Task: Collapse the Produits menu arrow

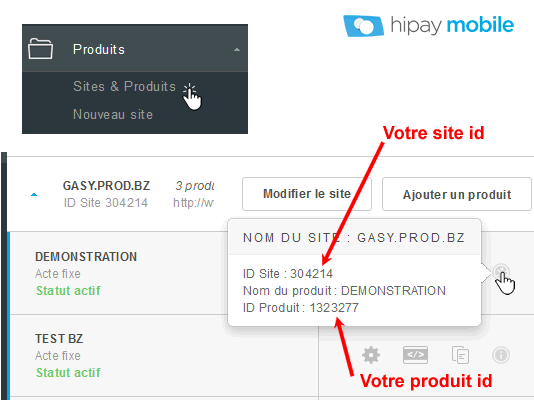Action: (237, 50)
